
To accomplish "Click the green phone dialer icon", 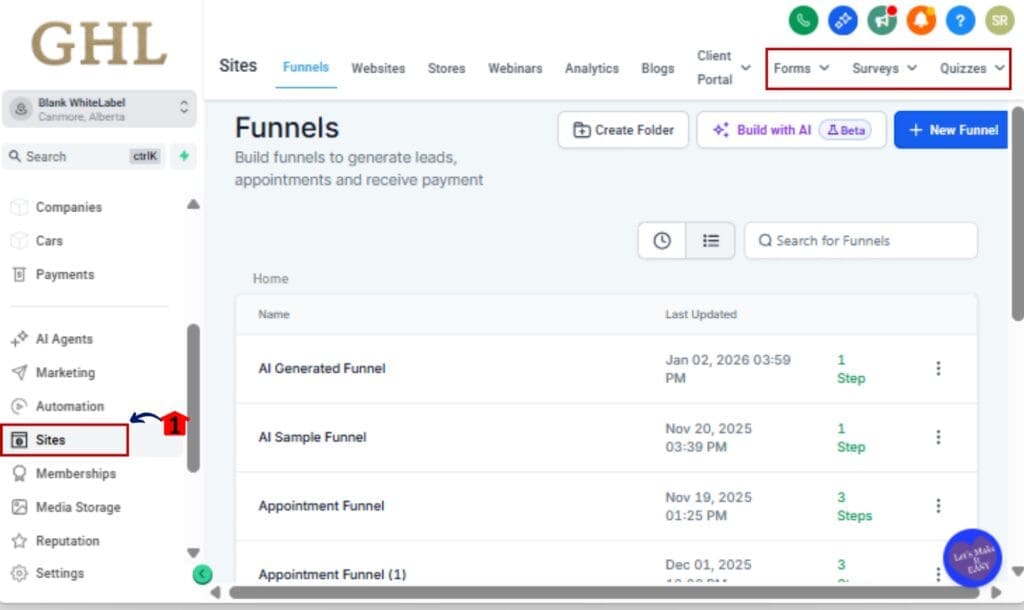I will (x=803, y=20).
